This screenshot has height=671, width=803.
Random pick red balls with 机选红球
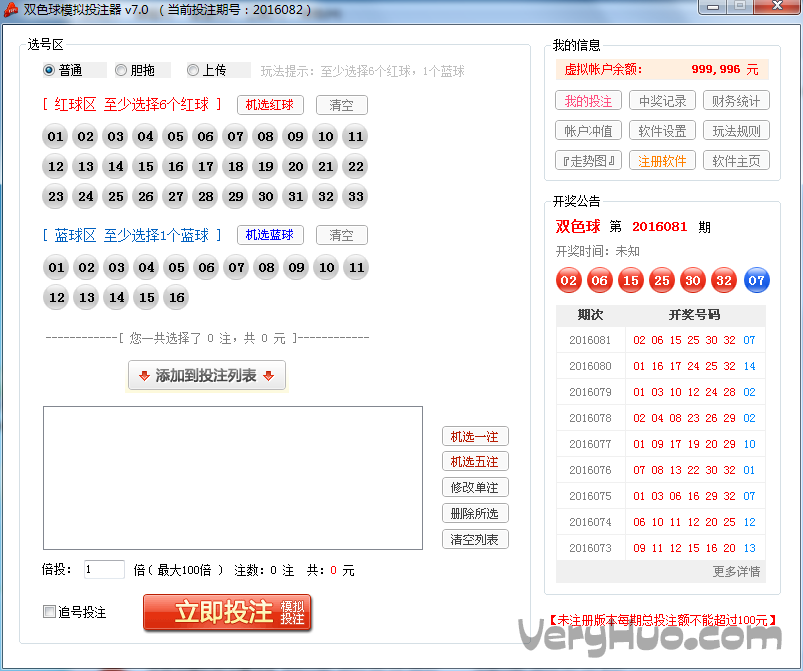tap(270, 105)
